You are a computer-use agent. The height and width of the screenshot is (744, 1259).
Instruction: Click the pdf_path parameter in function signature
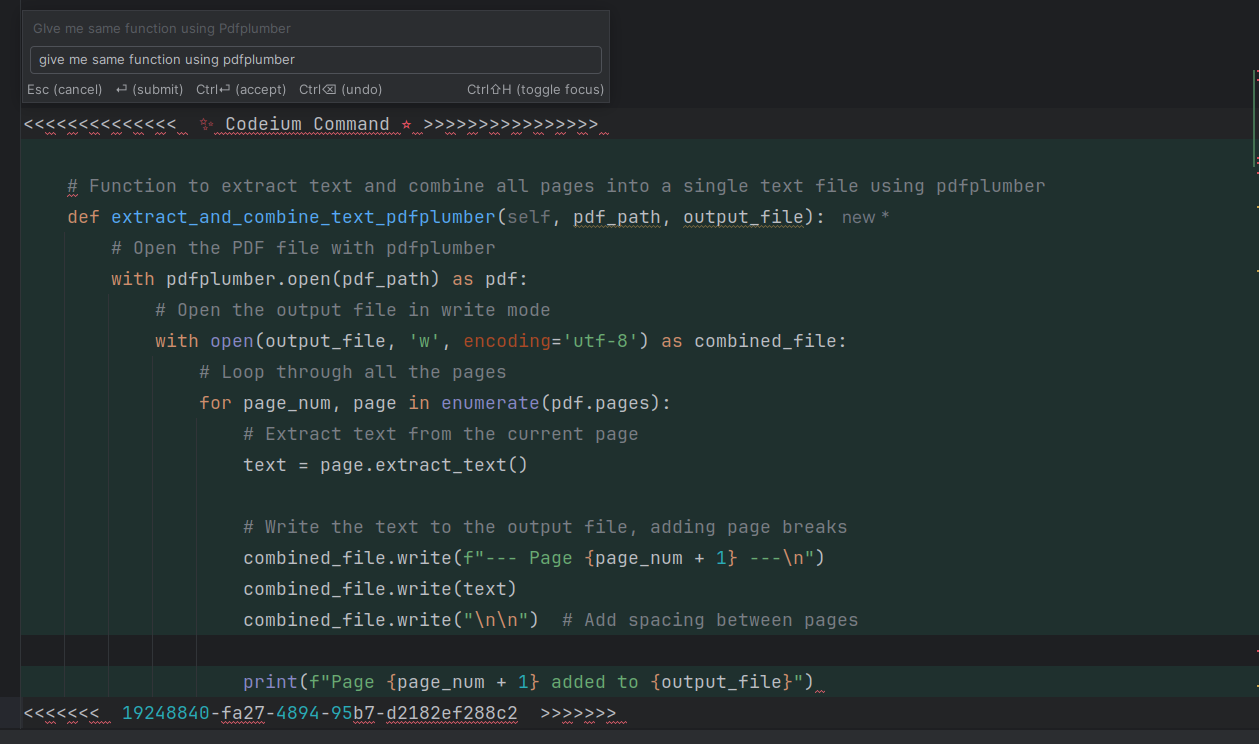pos(617,217)
